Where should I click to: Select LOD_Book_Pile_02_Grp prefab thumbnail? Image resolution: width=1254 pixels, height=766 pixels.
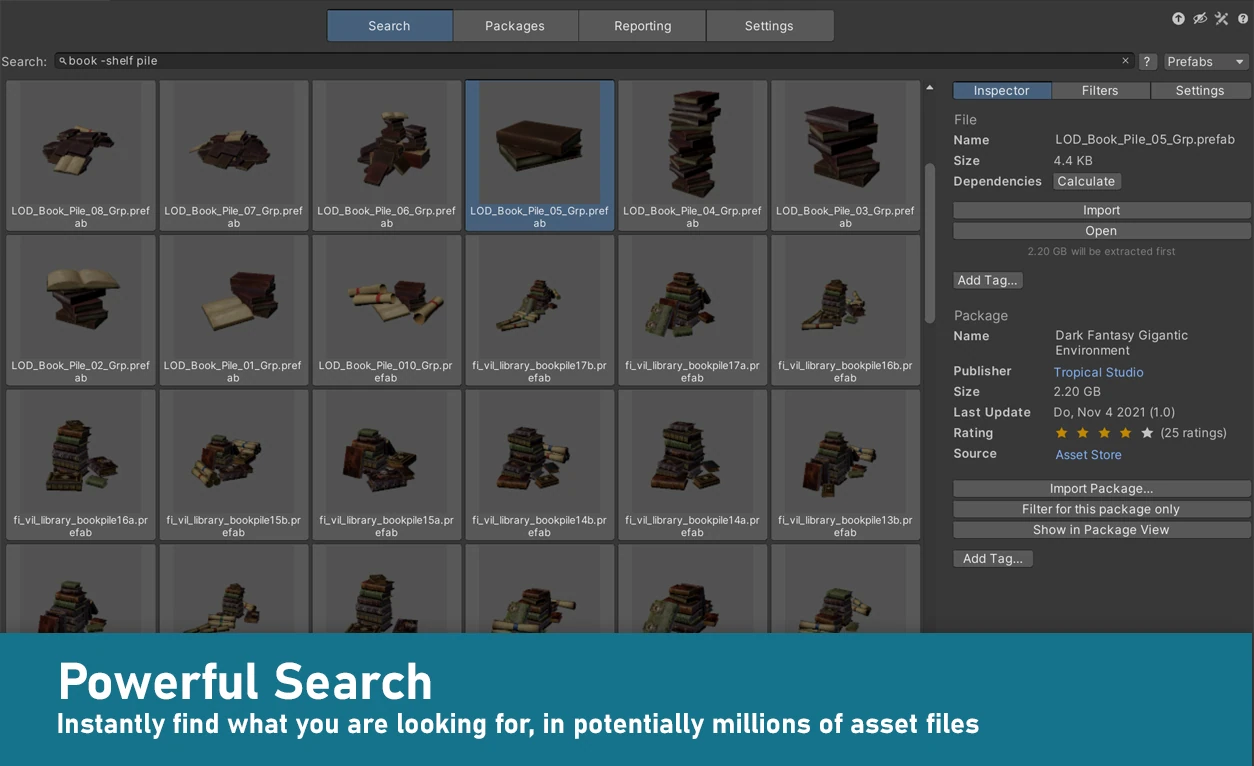pos(81,311)
